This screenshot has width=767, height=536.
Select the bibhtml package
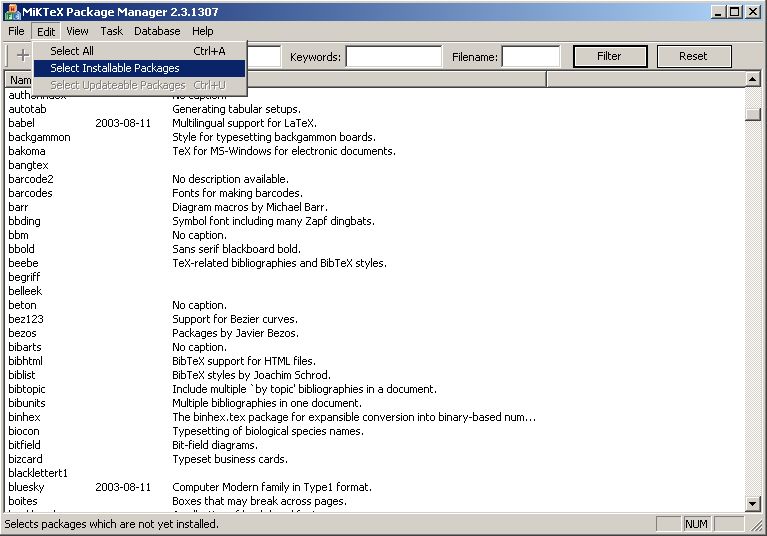25,361
